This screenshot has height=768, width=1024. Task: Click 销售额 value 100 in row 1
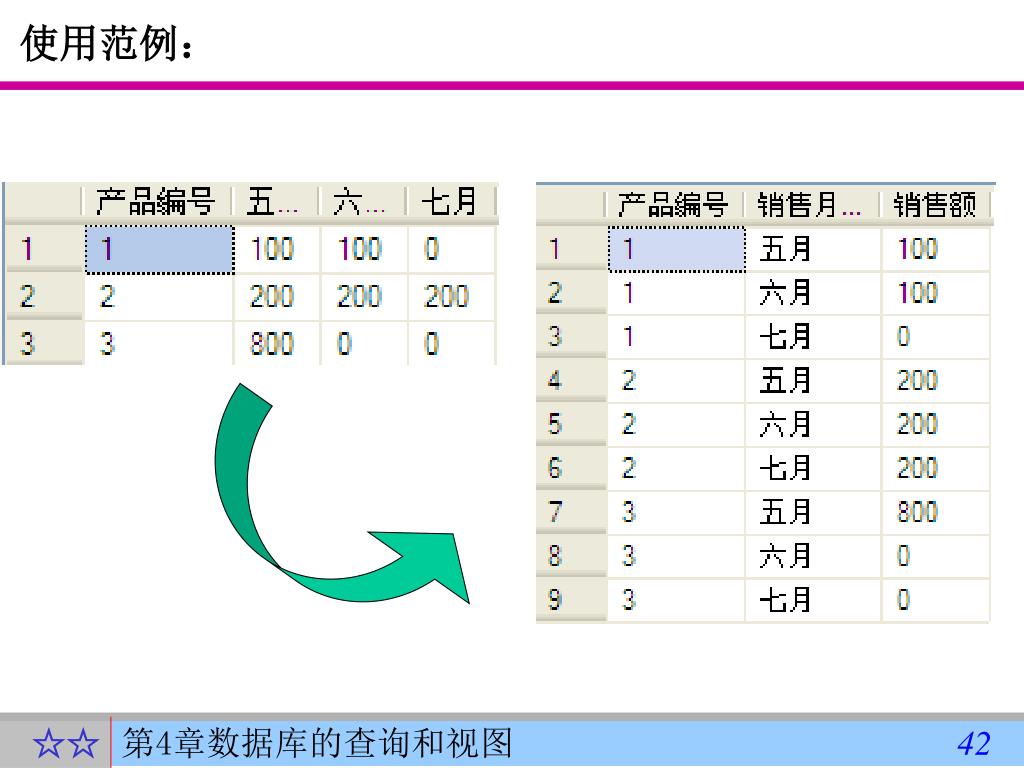[936, 249]
